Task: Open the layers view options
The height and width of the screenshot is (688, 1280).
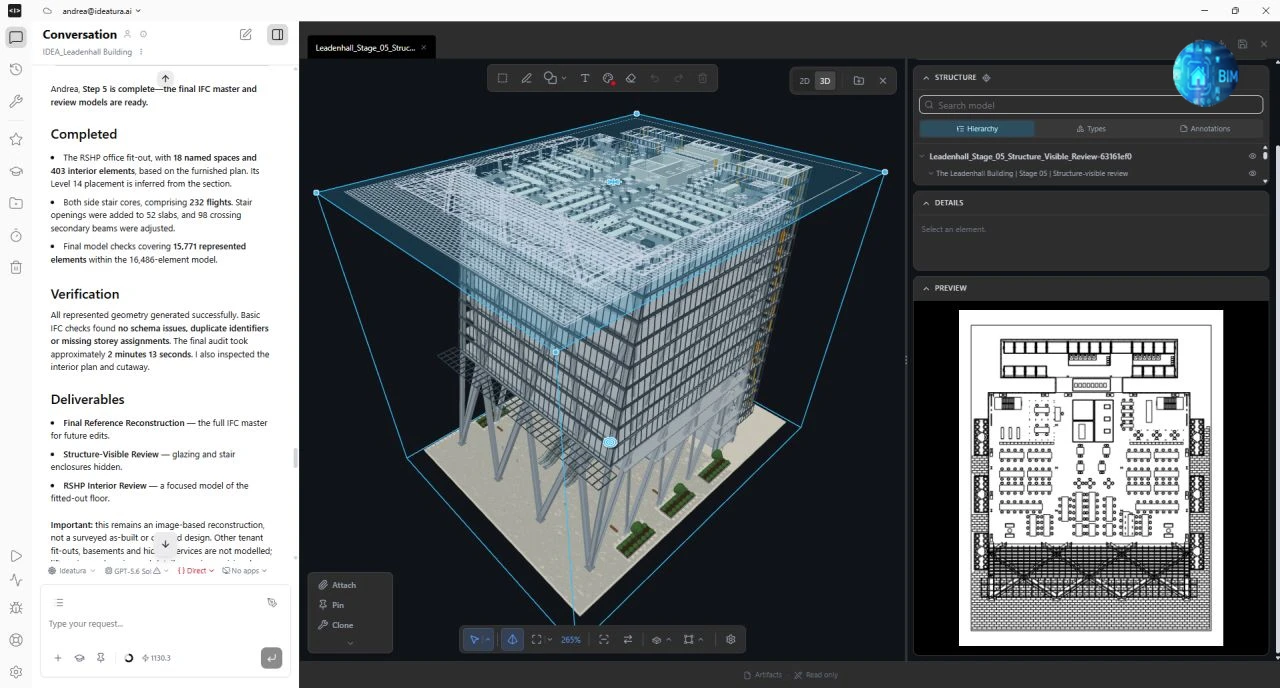Action: click(x=659, y=639)
